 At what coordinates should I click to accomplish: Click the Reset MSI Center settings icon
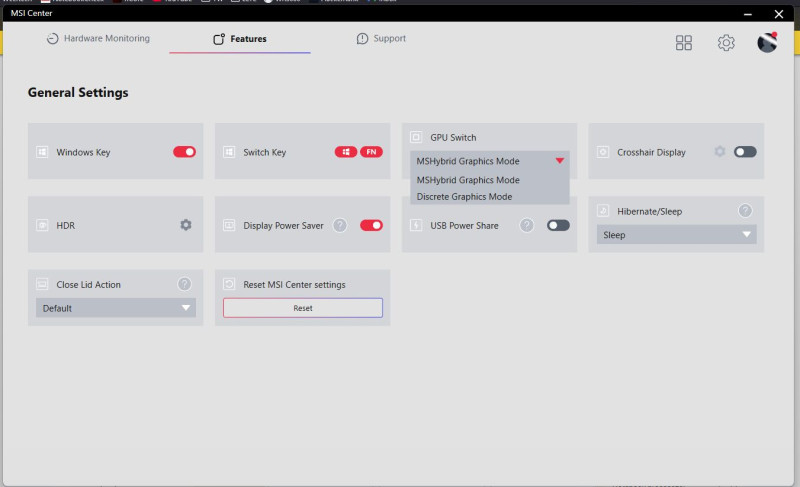pyautogui.click(x=229, y=284)
